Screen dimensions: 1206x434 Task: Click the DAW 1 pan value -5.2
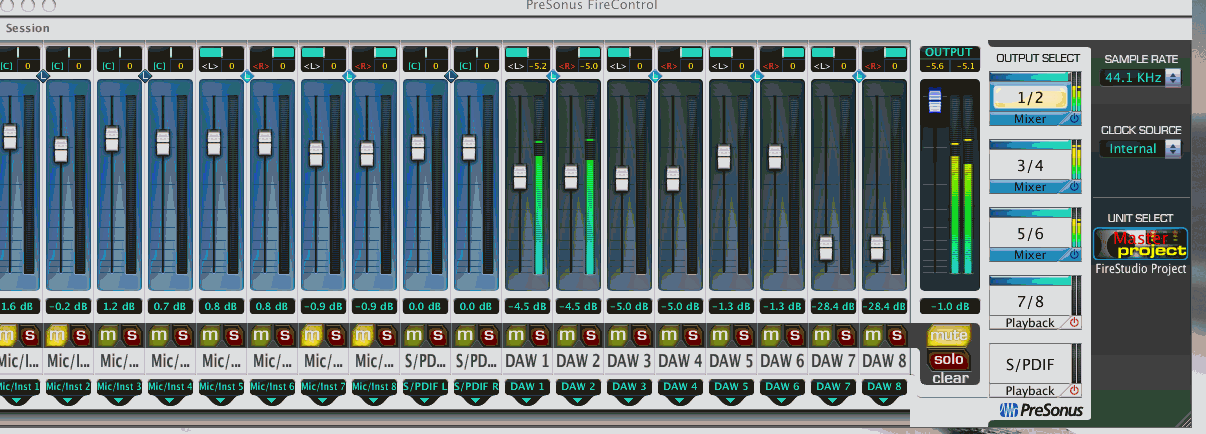539,66
